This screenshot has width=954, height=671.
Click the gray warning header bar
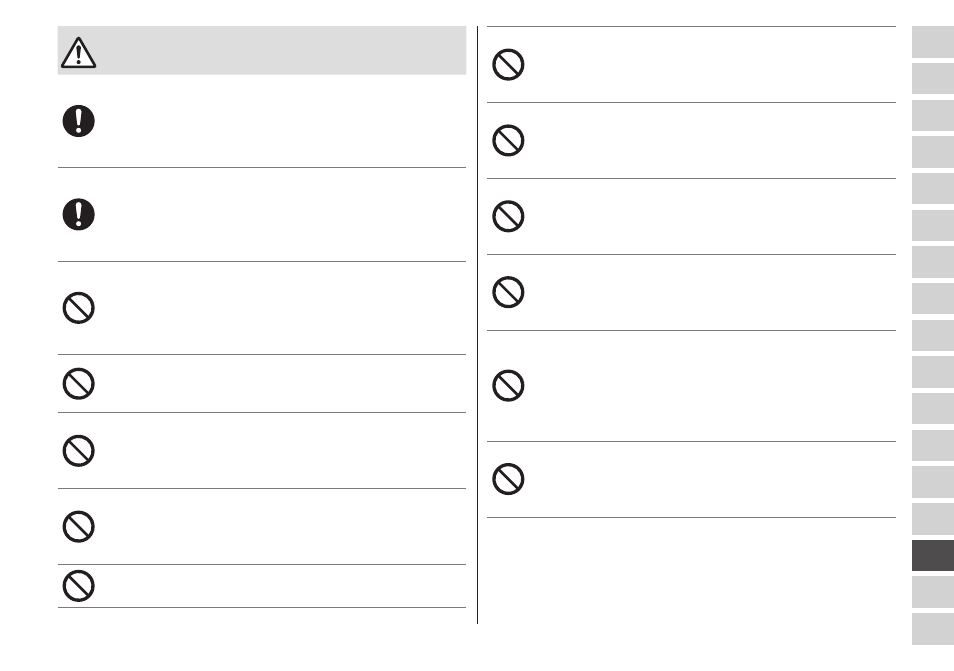(x=262, y=50)
